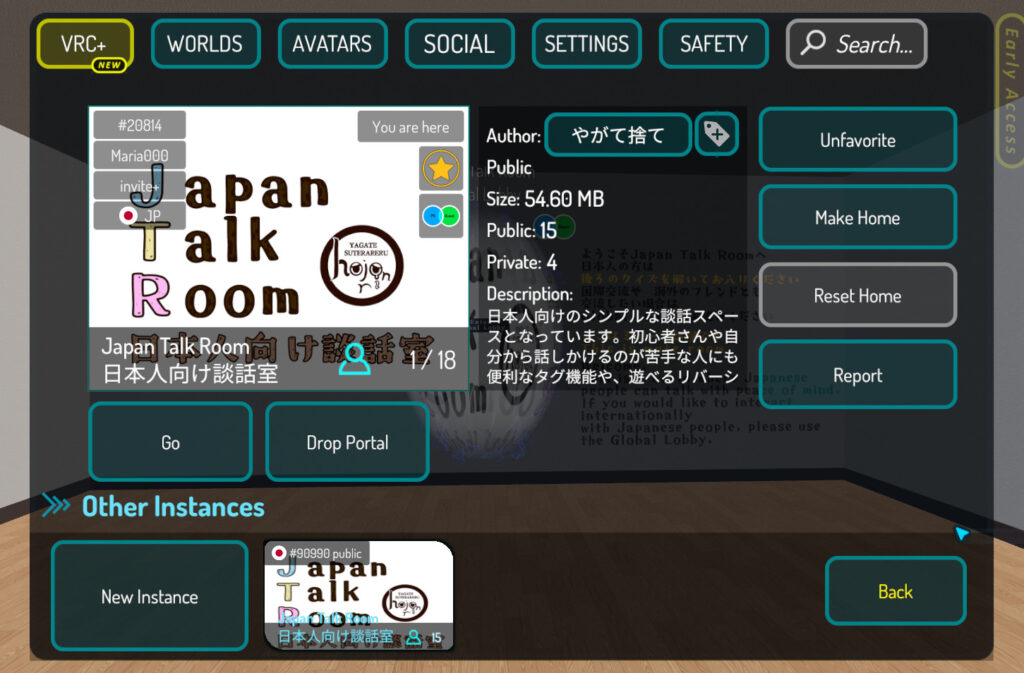This screenshot has width=1024, height=673.
Task: Click the Other Instances heading
Action: (173, 507)
